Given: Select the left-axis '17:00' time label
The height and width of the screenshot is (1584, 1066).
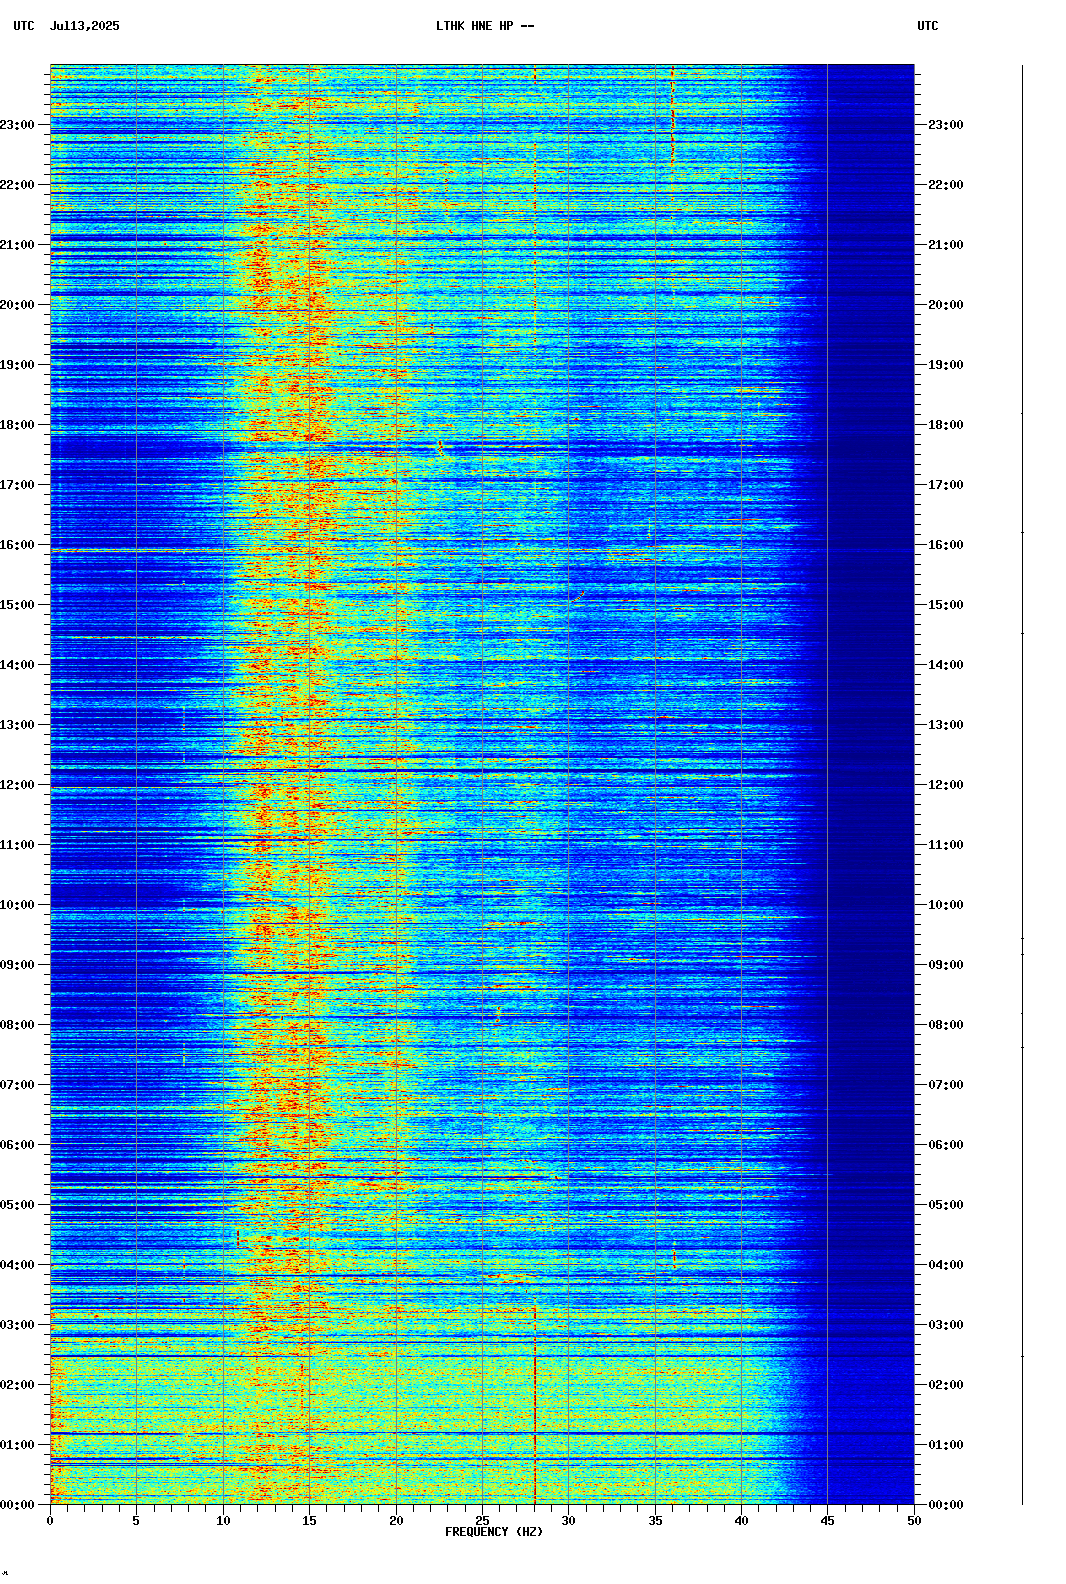Looking at the screenshot, I should [x=17, y=485].
